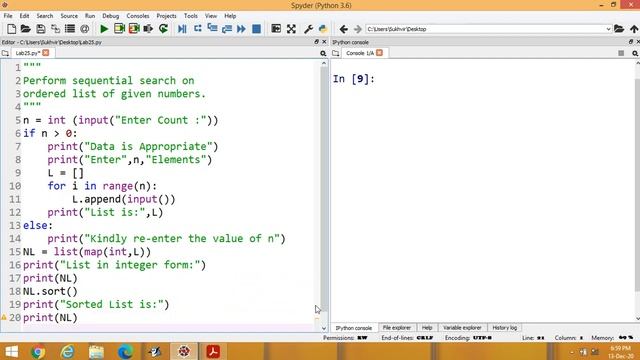
Task: Step into function debug icon
Action: tap(212, 29)
